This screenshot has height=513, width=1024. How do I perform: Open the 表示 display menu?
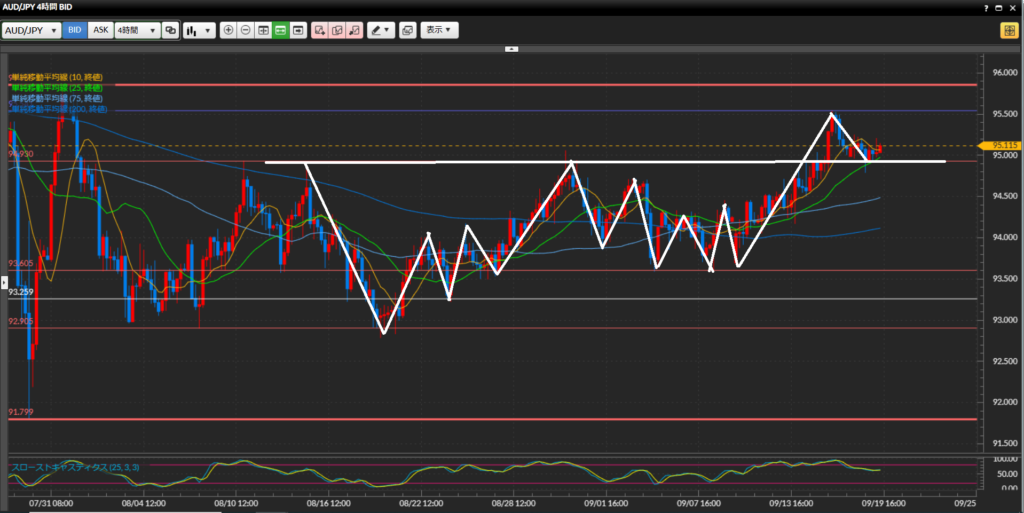pyautogui.click(x=439, y=30)
